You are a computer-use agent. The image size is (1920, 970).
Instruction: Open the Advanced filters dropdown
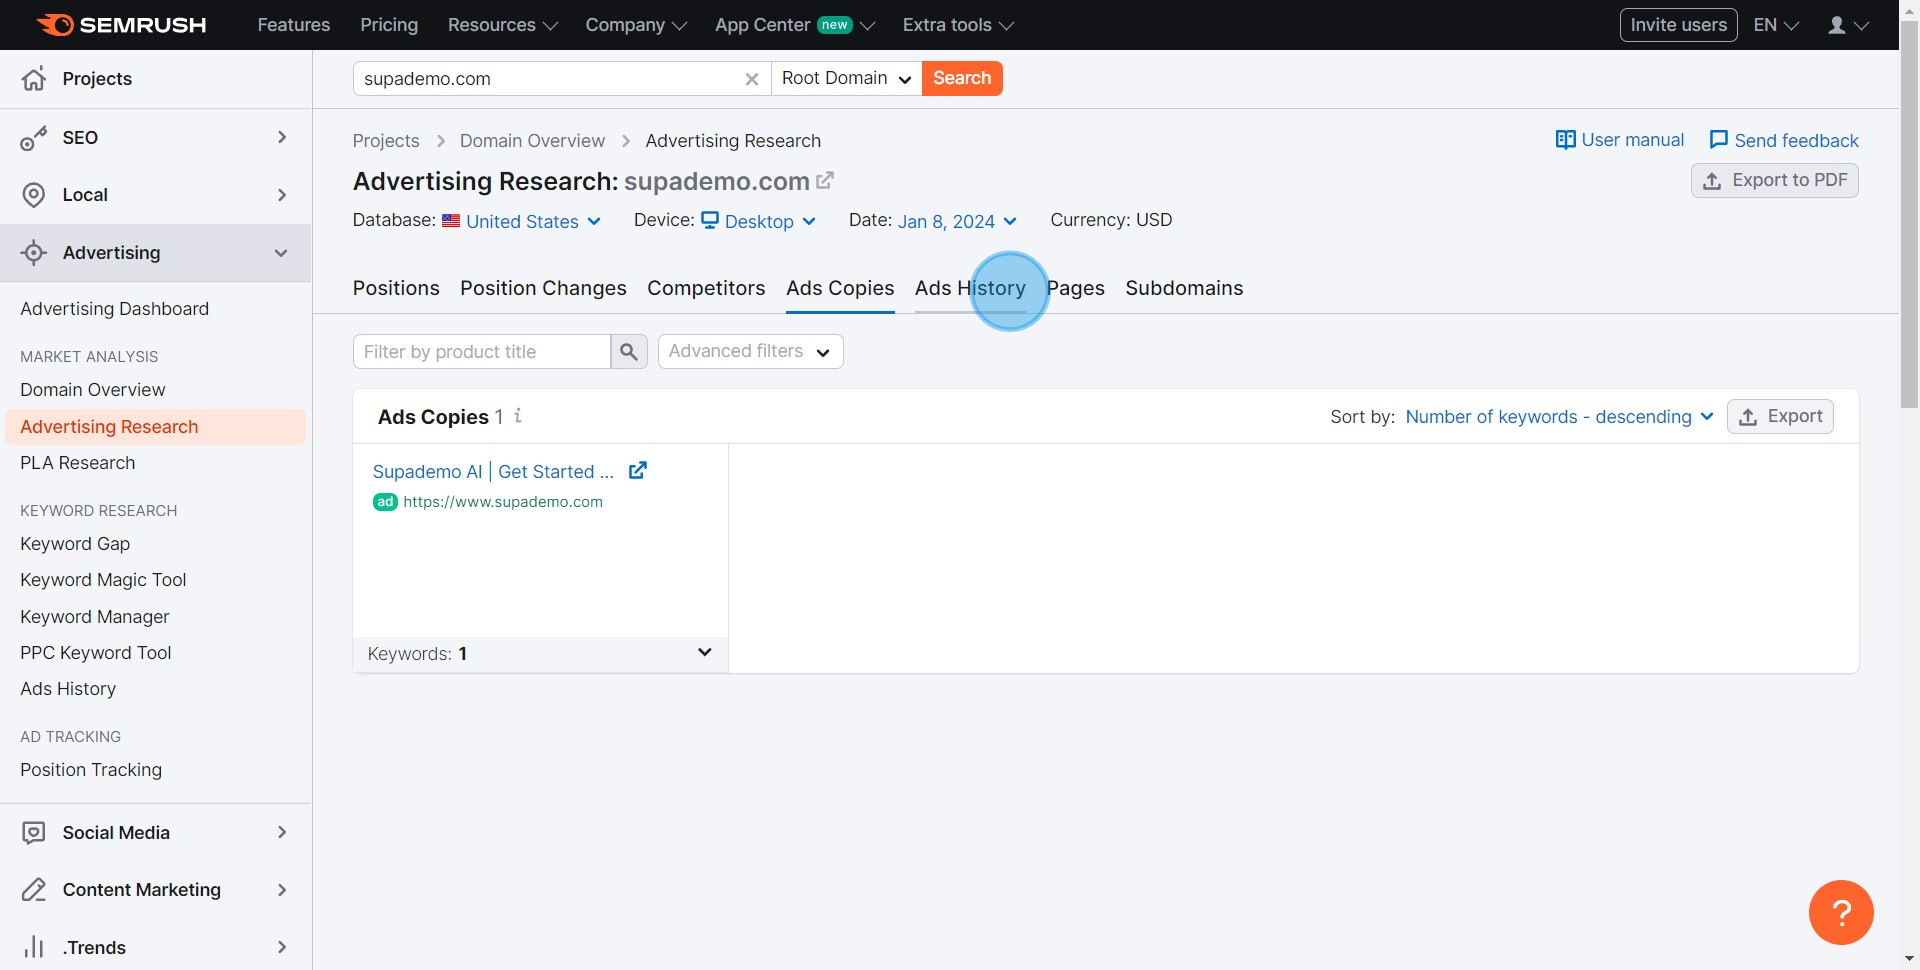(751, 352)
